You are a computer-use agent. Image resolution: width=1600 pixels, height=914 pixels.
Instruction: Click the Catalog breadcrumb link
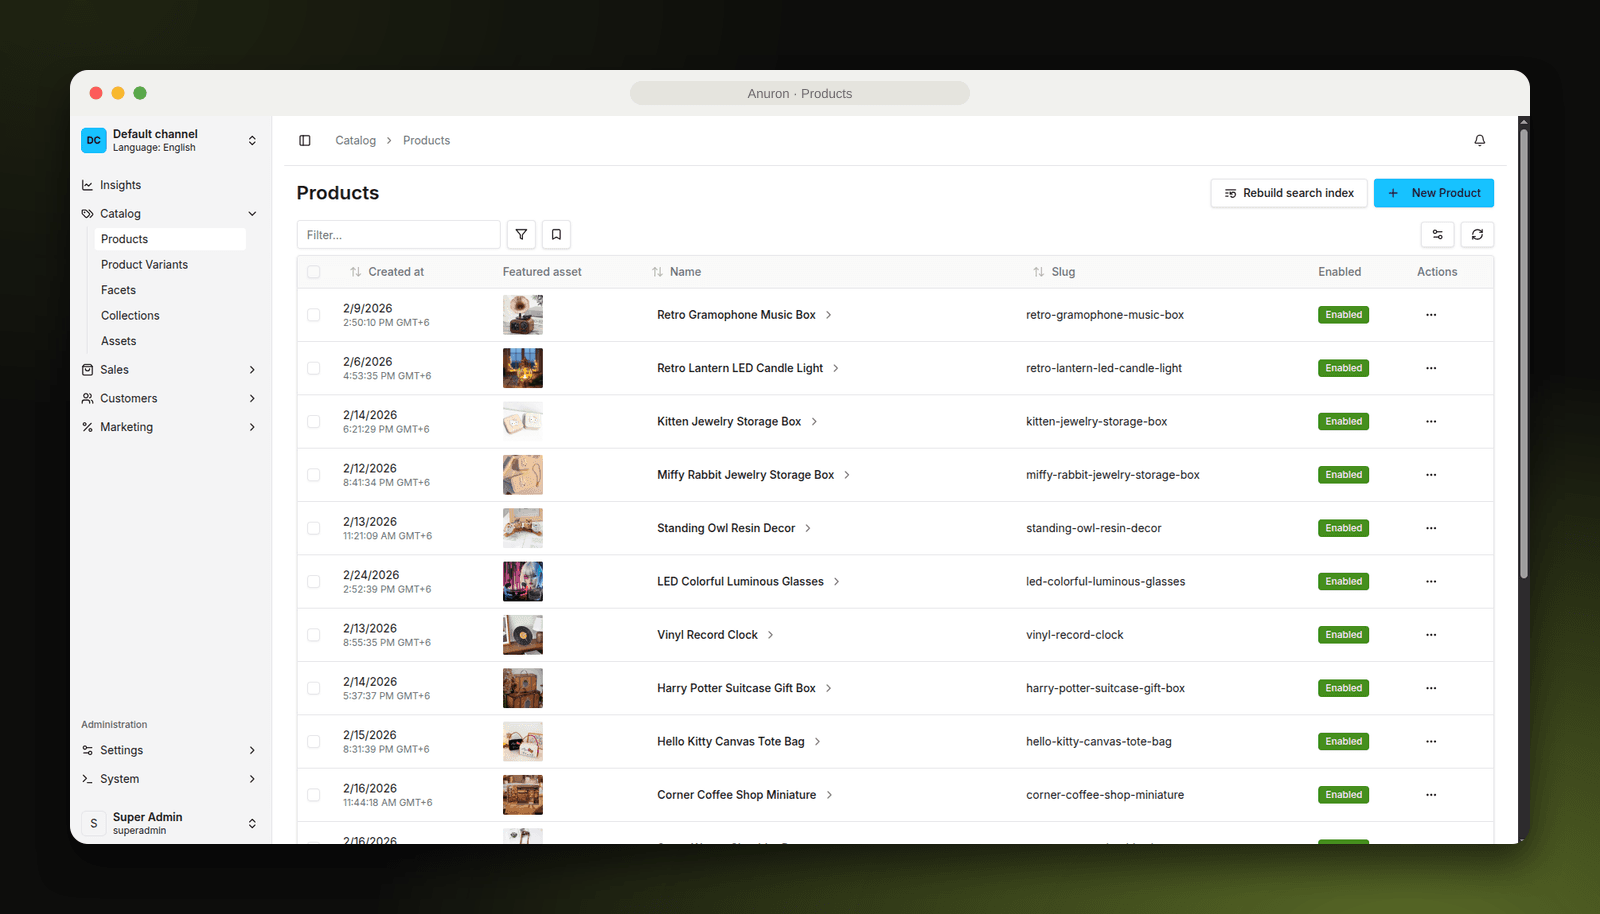356,141
